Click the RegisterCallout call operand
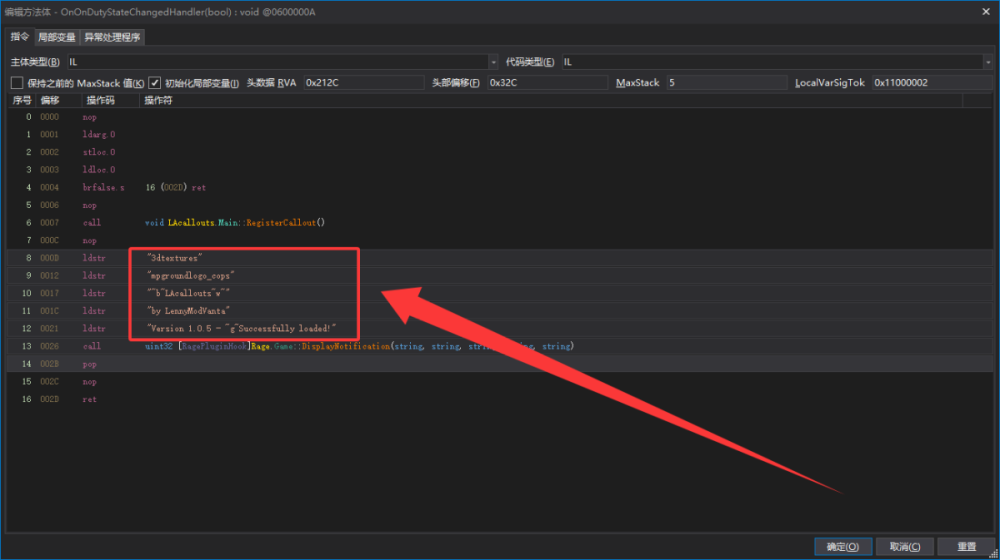Viewport: 1000px width, 560px height. pyautogui.click(x=235, y=223)
